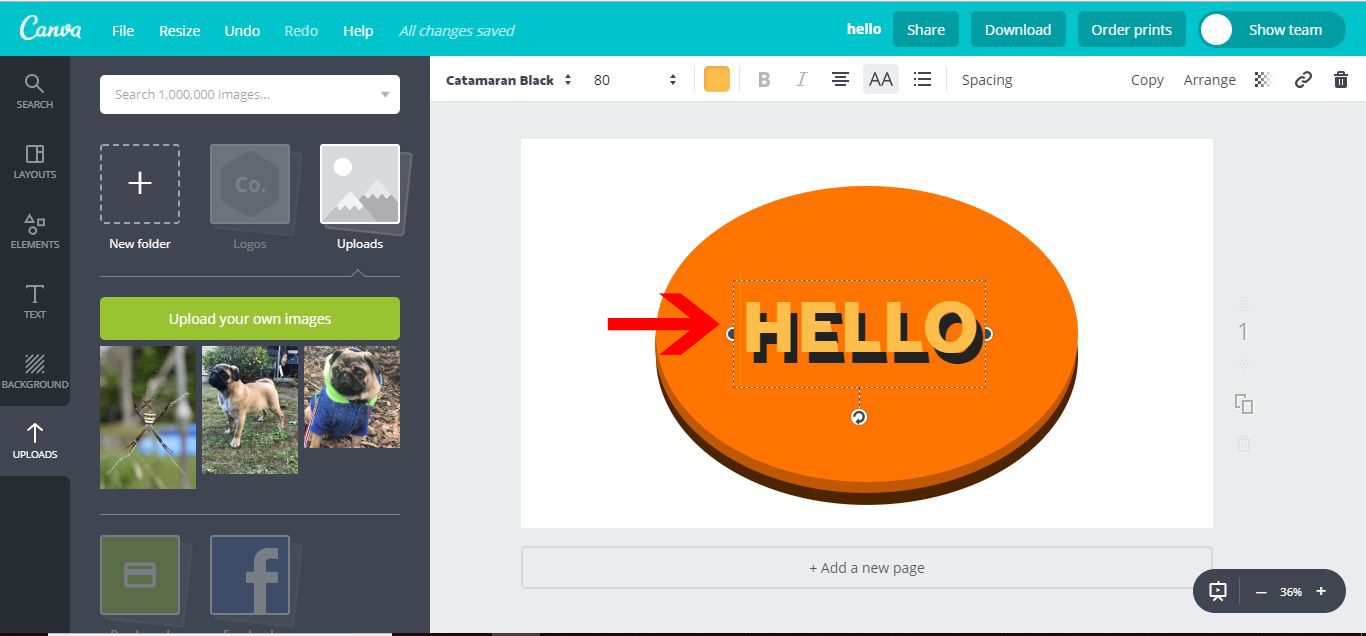Open the Search panel

(35, 90)
